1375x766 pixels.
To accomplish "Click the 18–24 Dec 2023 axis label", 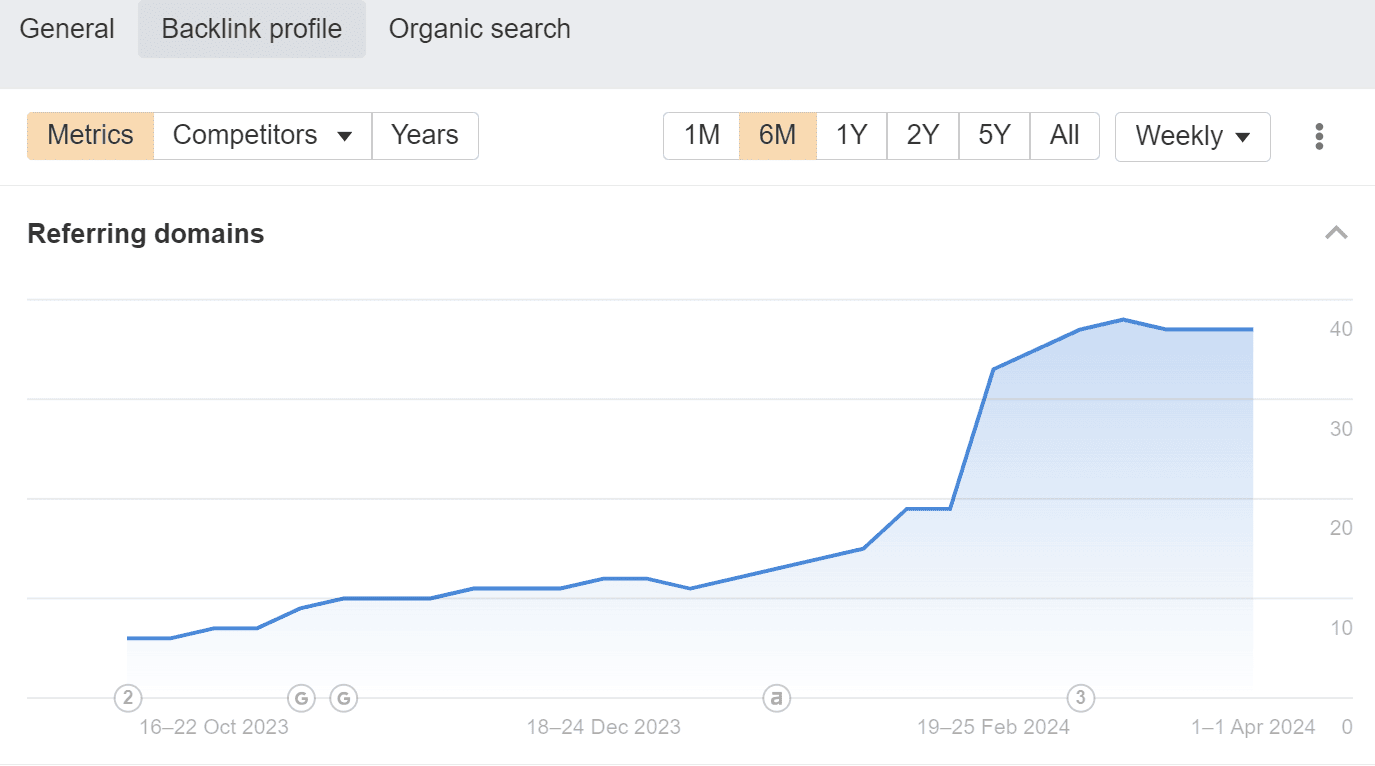I will click(604, 727).
